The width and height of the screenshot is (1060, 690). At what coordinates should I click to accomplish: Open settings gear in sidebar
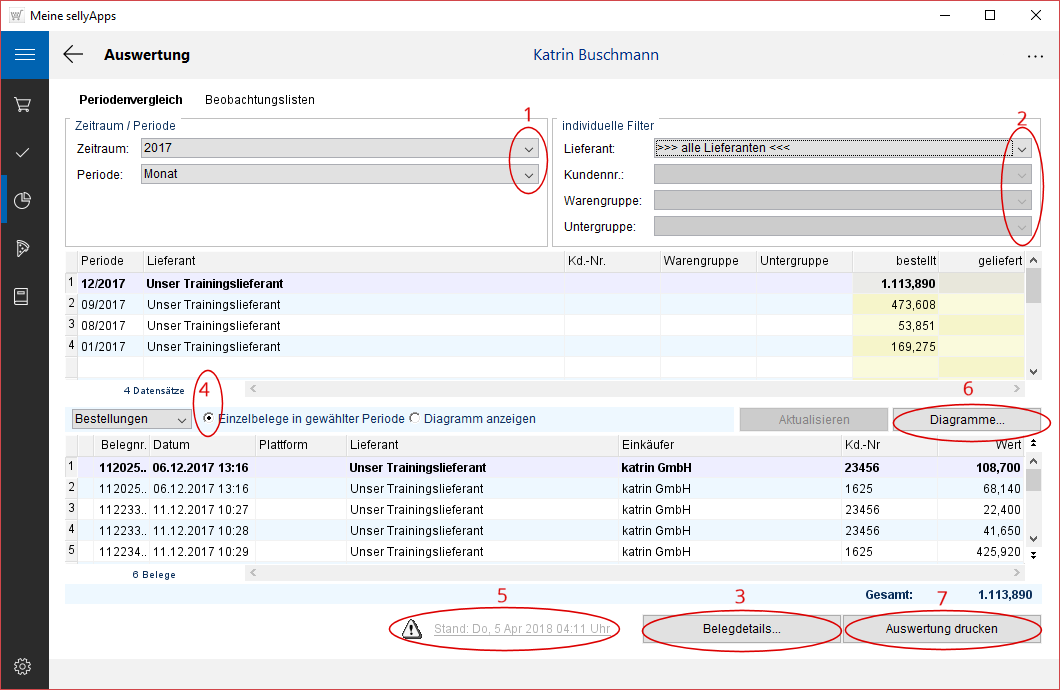(24, 666)
